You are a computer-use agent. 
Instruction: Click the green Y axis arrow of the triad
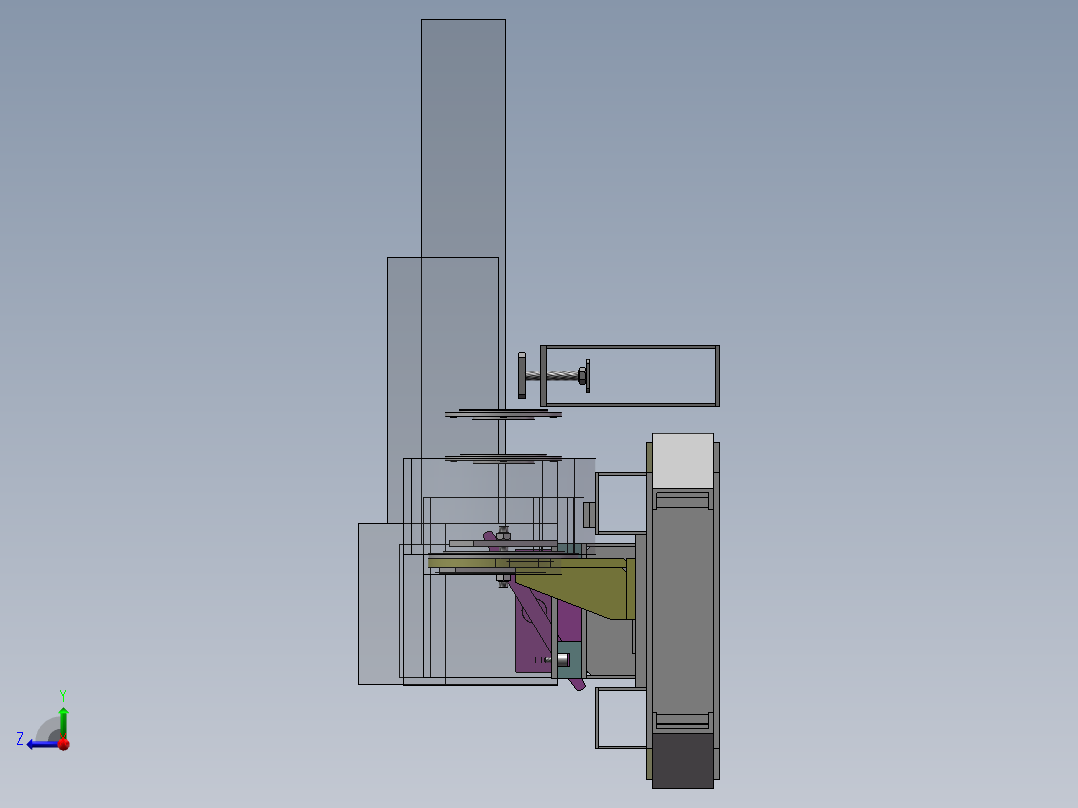(63, 722)
